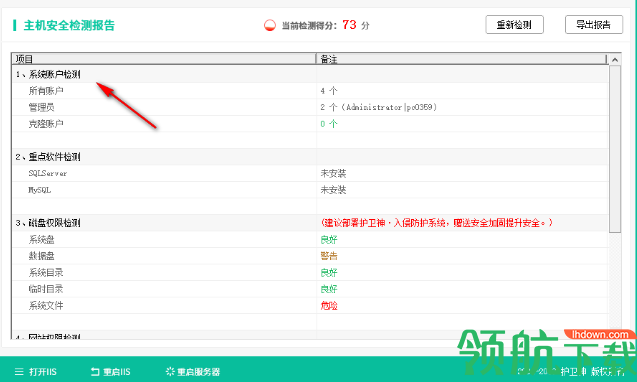Click the refresh icon beside 重启IIS

tap(95, 371)
